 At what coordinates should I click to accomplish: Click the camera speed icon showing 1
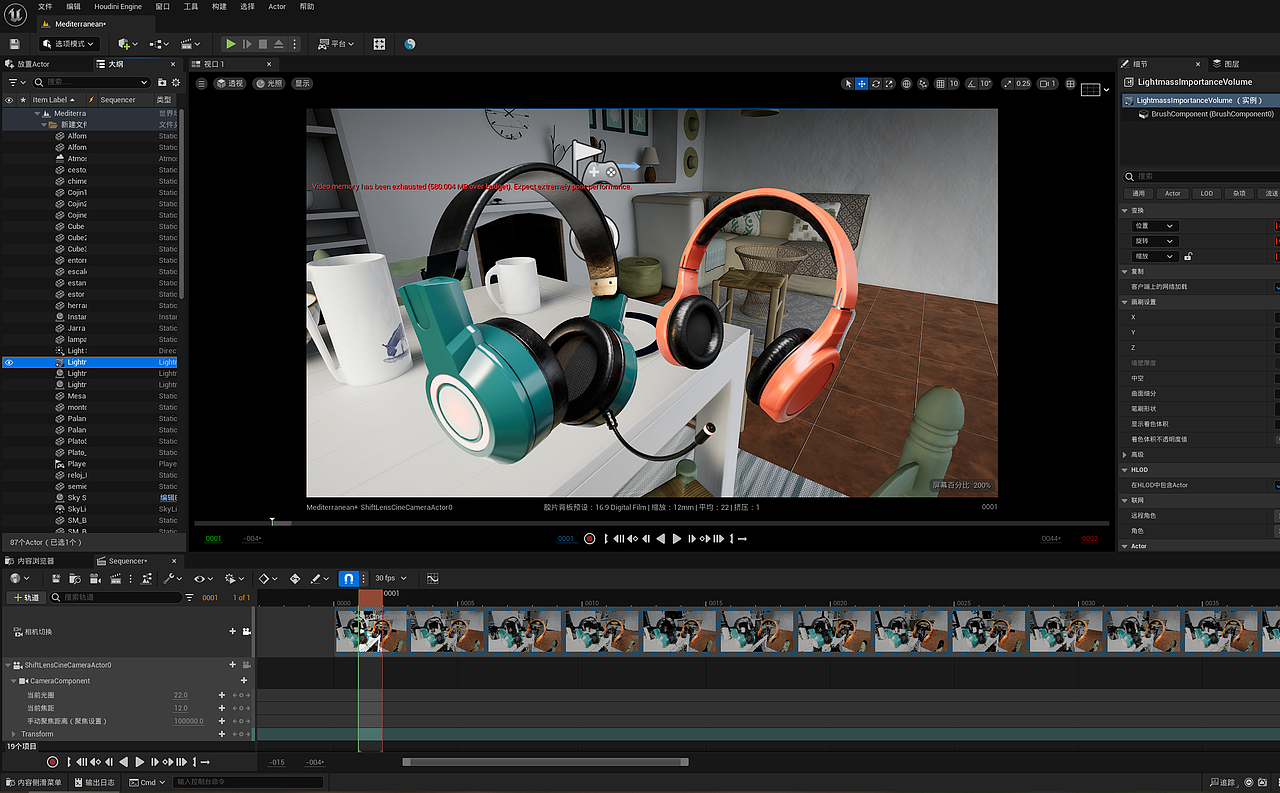click(x=1047, y=84)
